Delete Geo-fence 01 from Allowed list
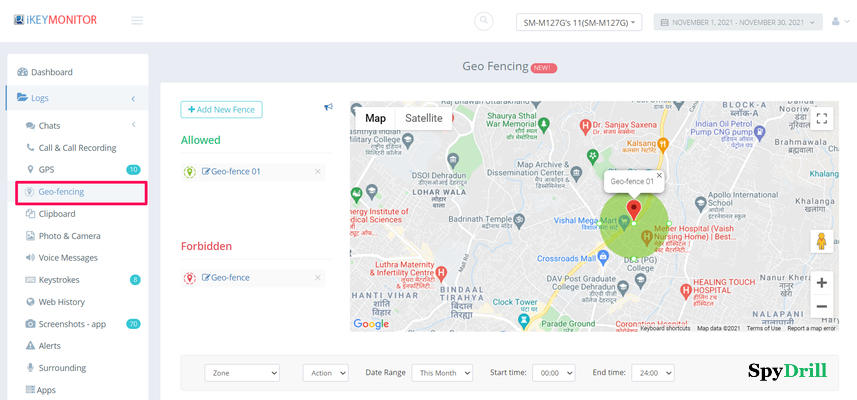 click(318, 172)
